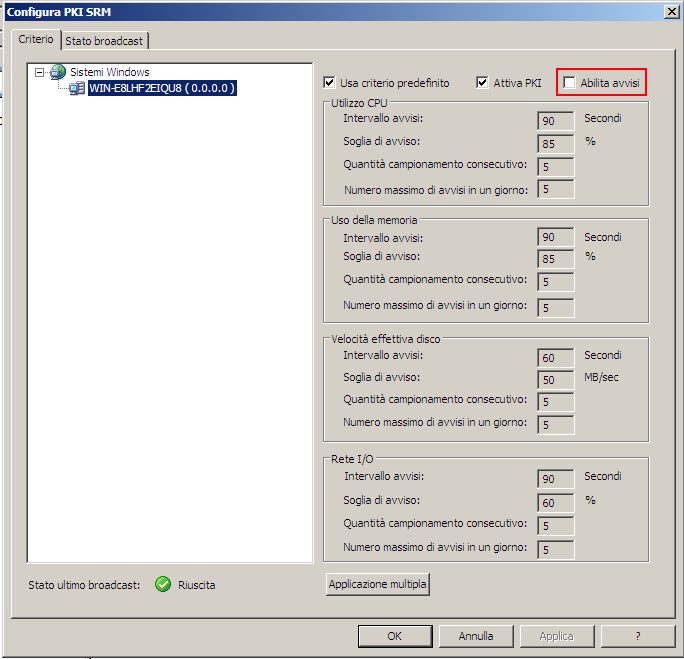Click Rete I/O Soglia di avviso field
This screenshot has height=659, width=684.
(x=556, y=503)
